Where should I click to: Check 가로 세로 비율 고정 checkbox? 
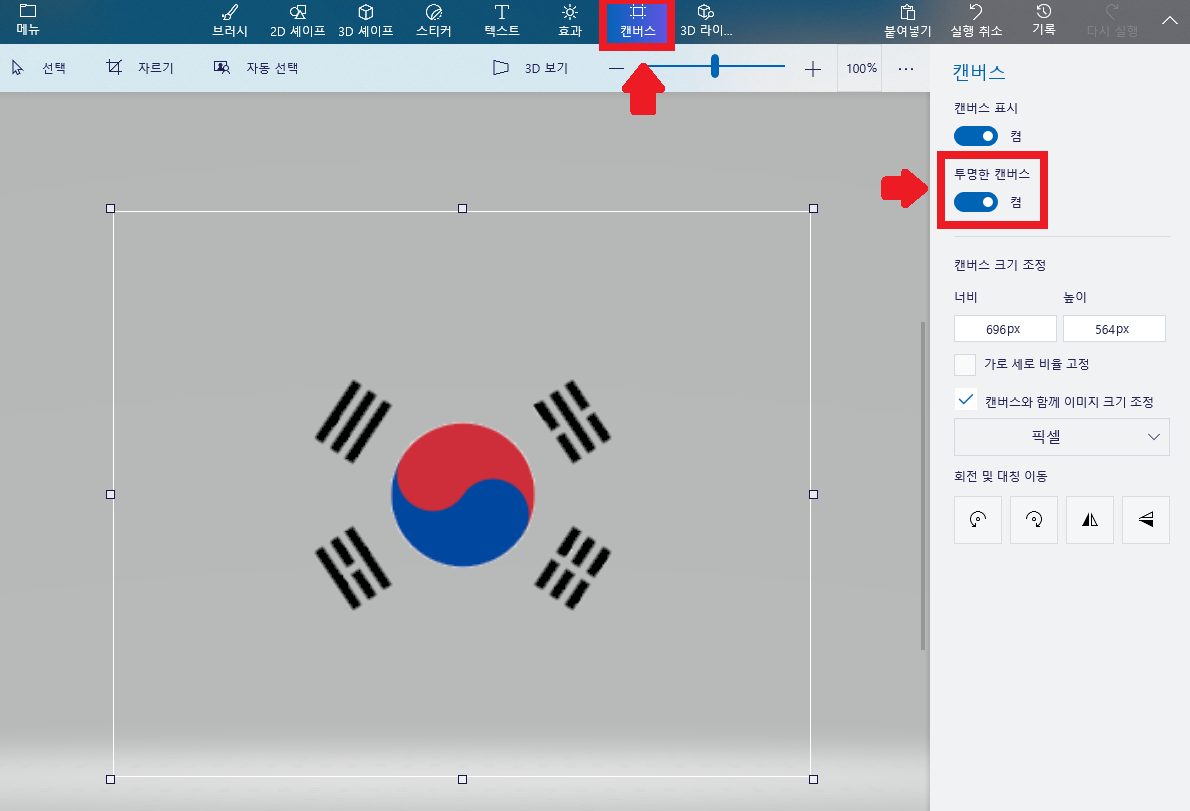[965, 364]
